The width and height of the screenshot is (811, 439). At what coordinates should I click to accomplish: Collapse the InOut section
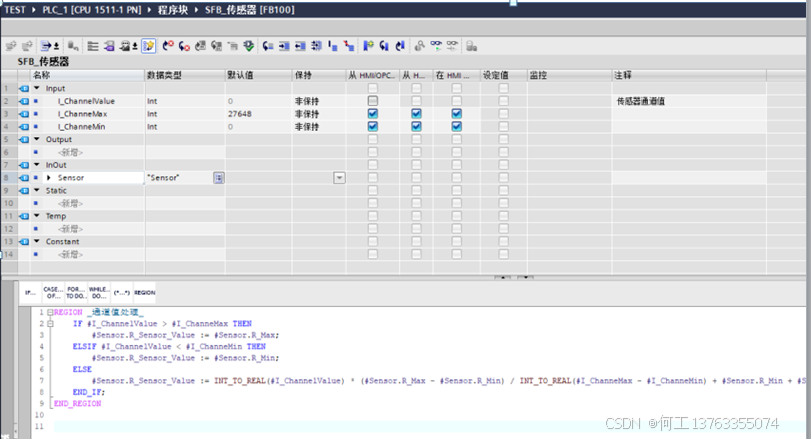tap(37, 165)
